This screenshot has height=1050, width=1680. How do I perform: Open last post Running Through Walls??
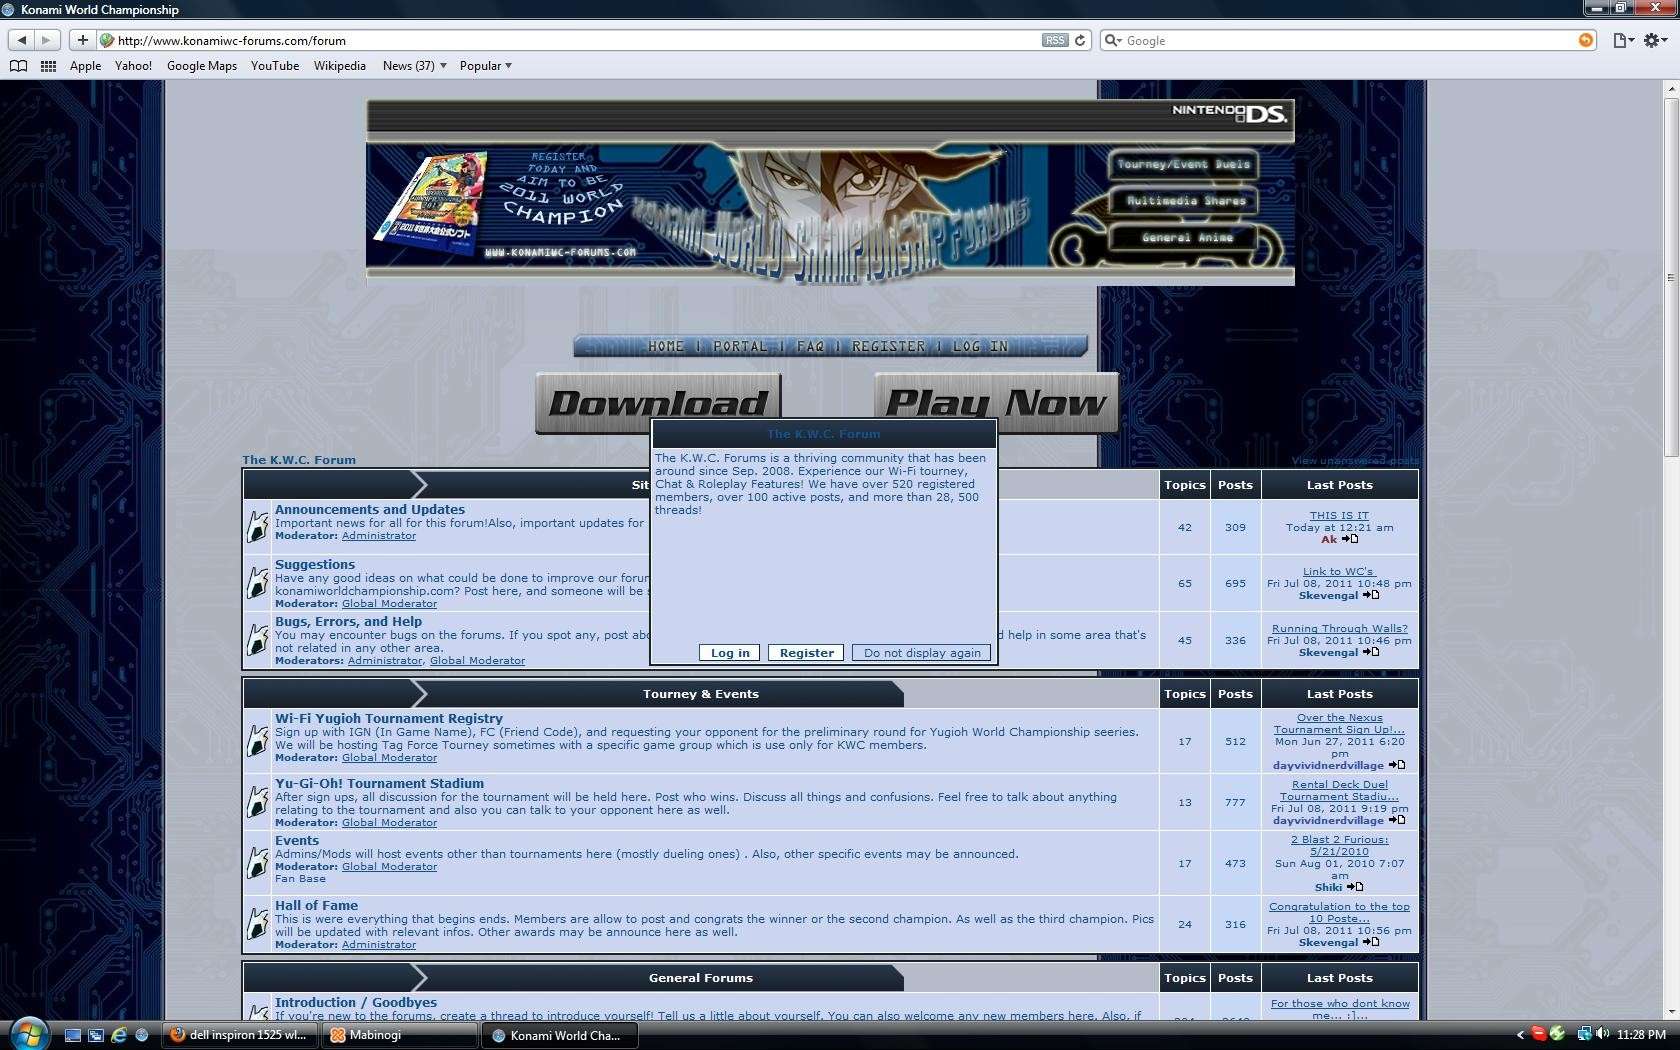[x=1339, y=628]
